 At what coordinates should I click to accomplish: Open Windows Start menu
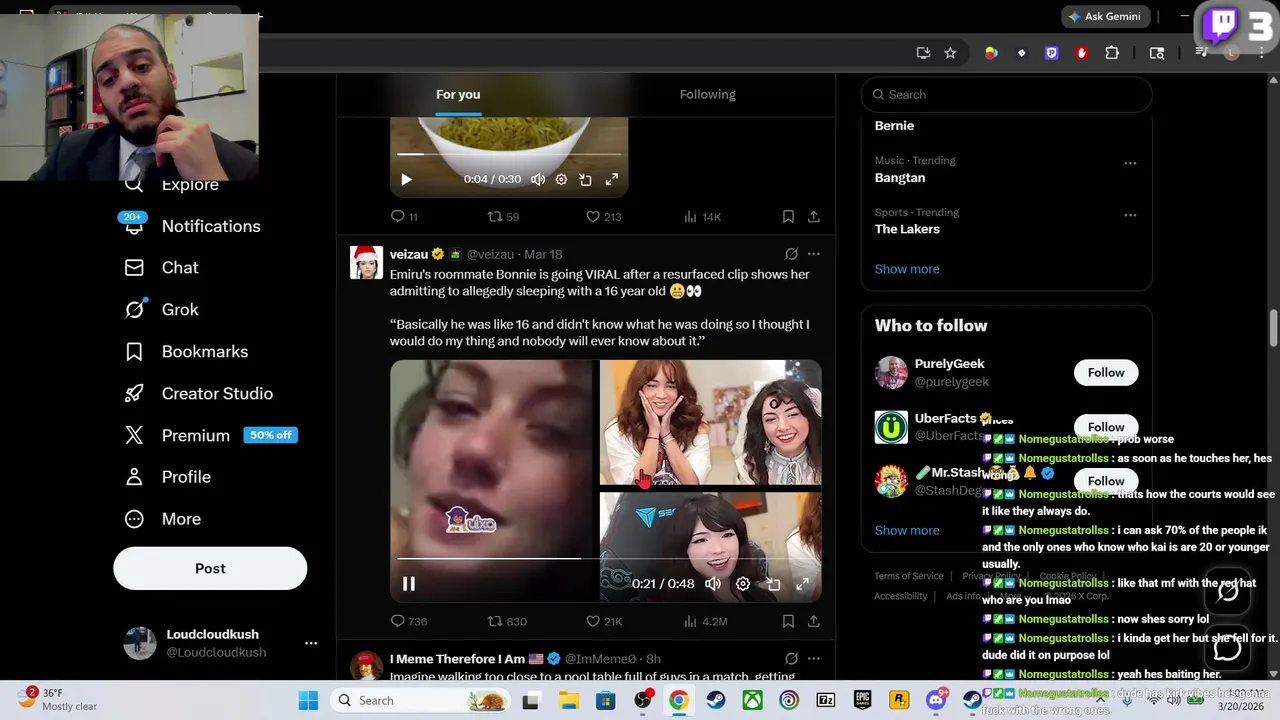[308, 700]
